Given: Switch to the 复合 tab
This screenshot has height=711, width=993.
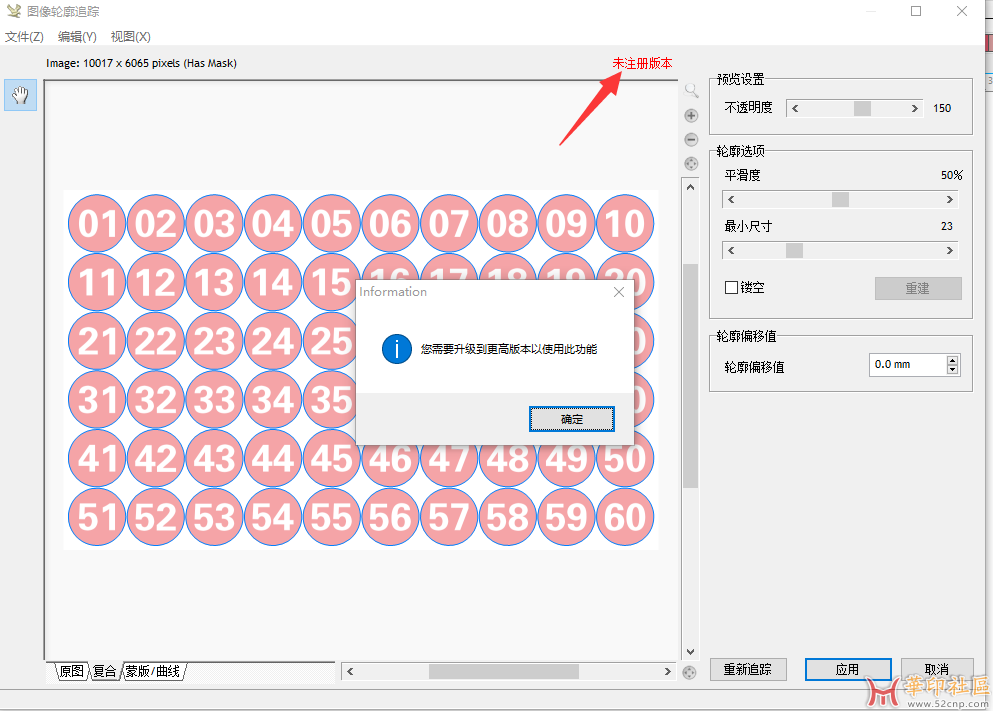Looking at the screenshot, I should click(x=105, y=671).
